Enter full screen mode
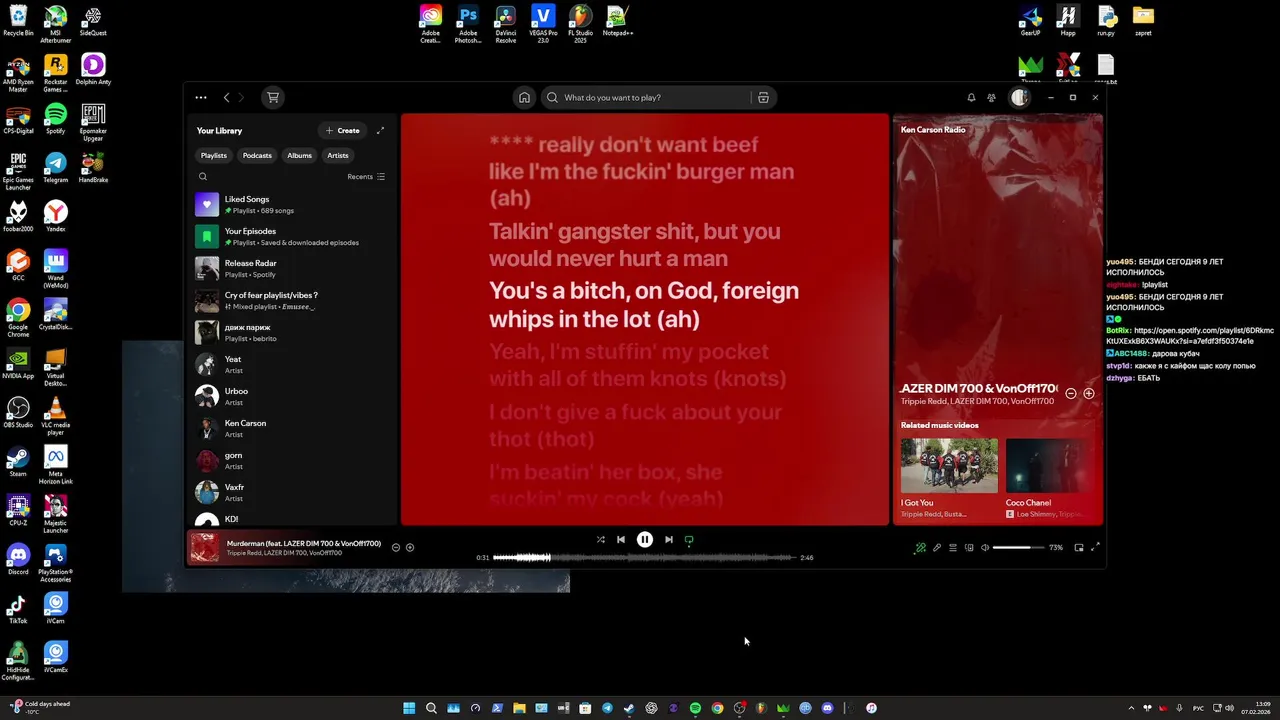 [1095, 548]
